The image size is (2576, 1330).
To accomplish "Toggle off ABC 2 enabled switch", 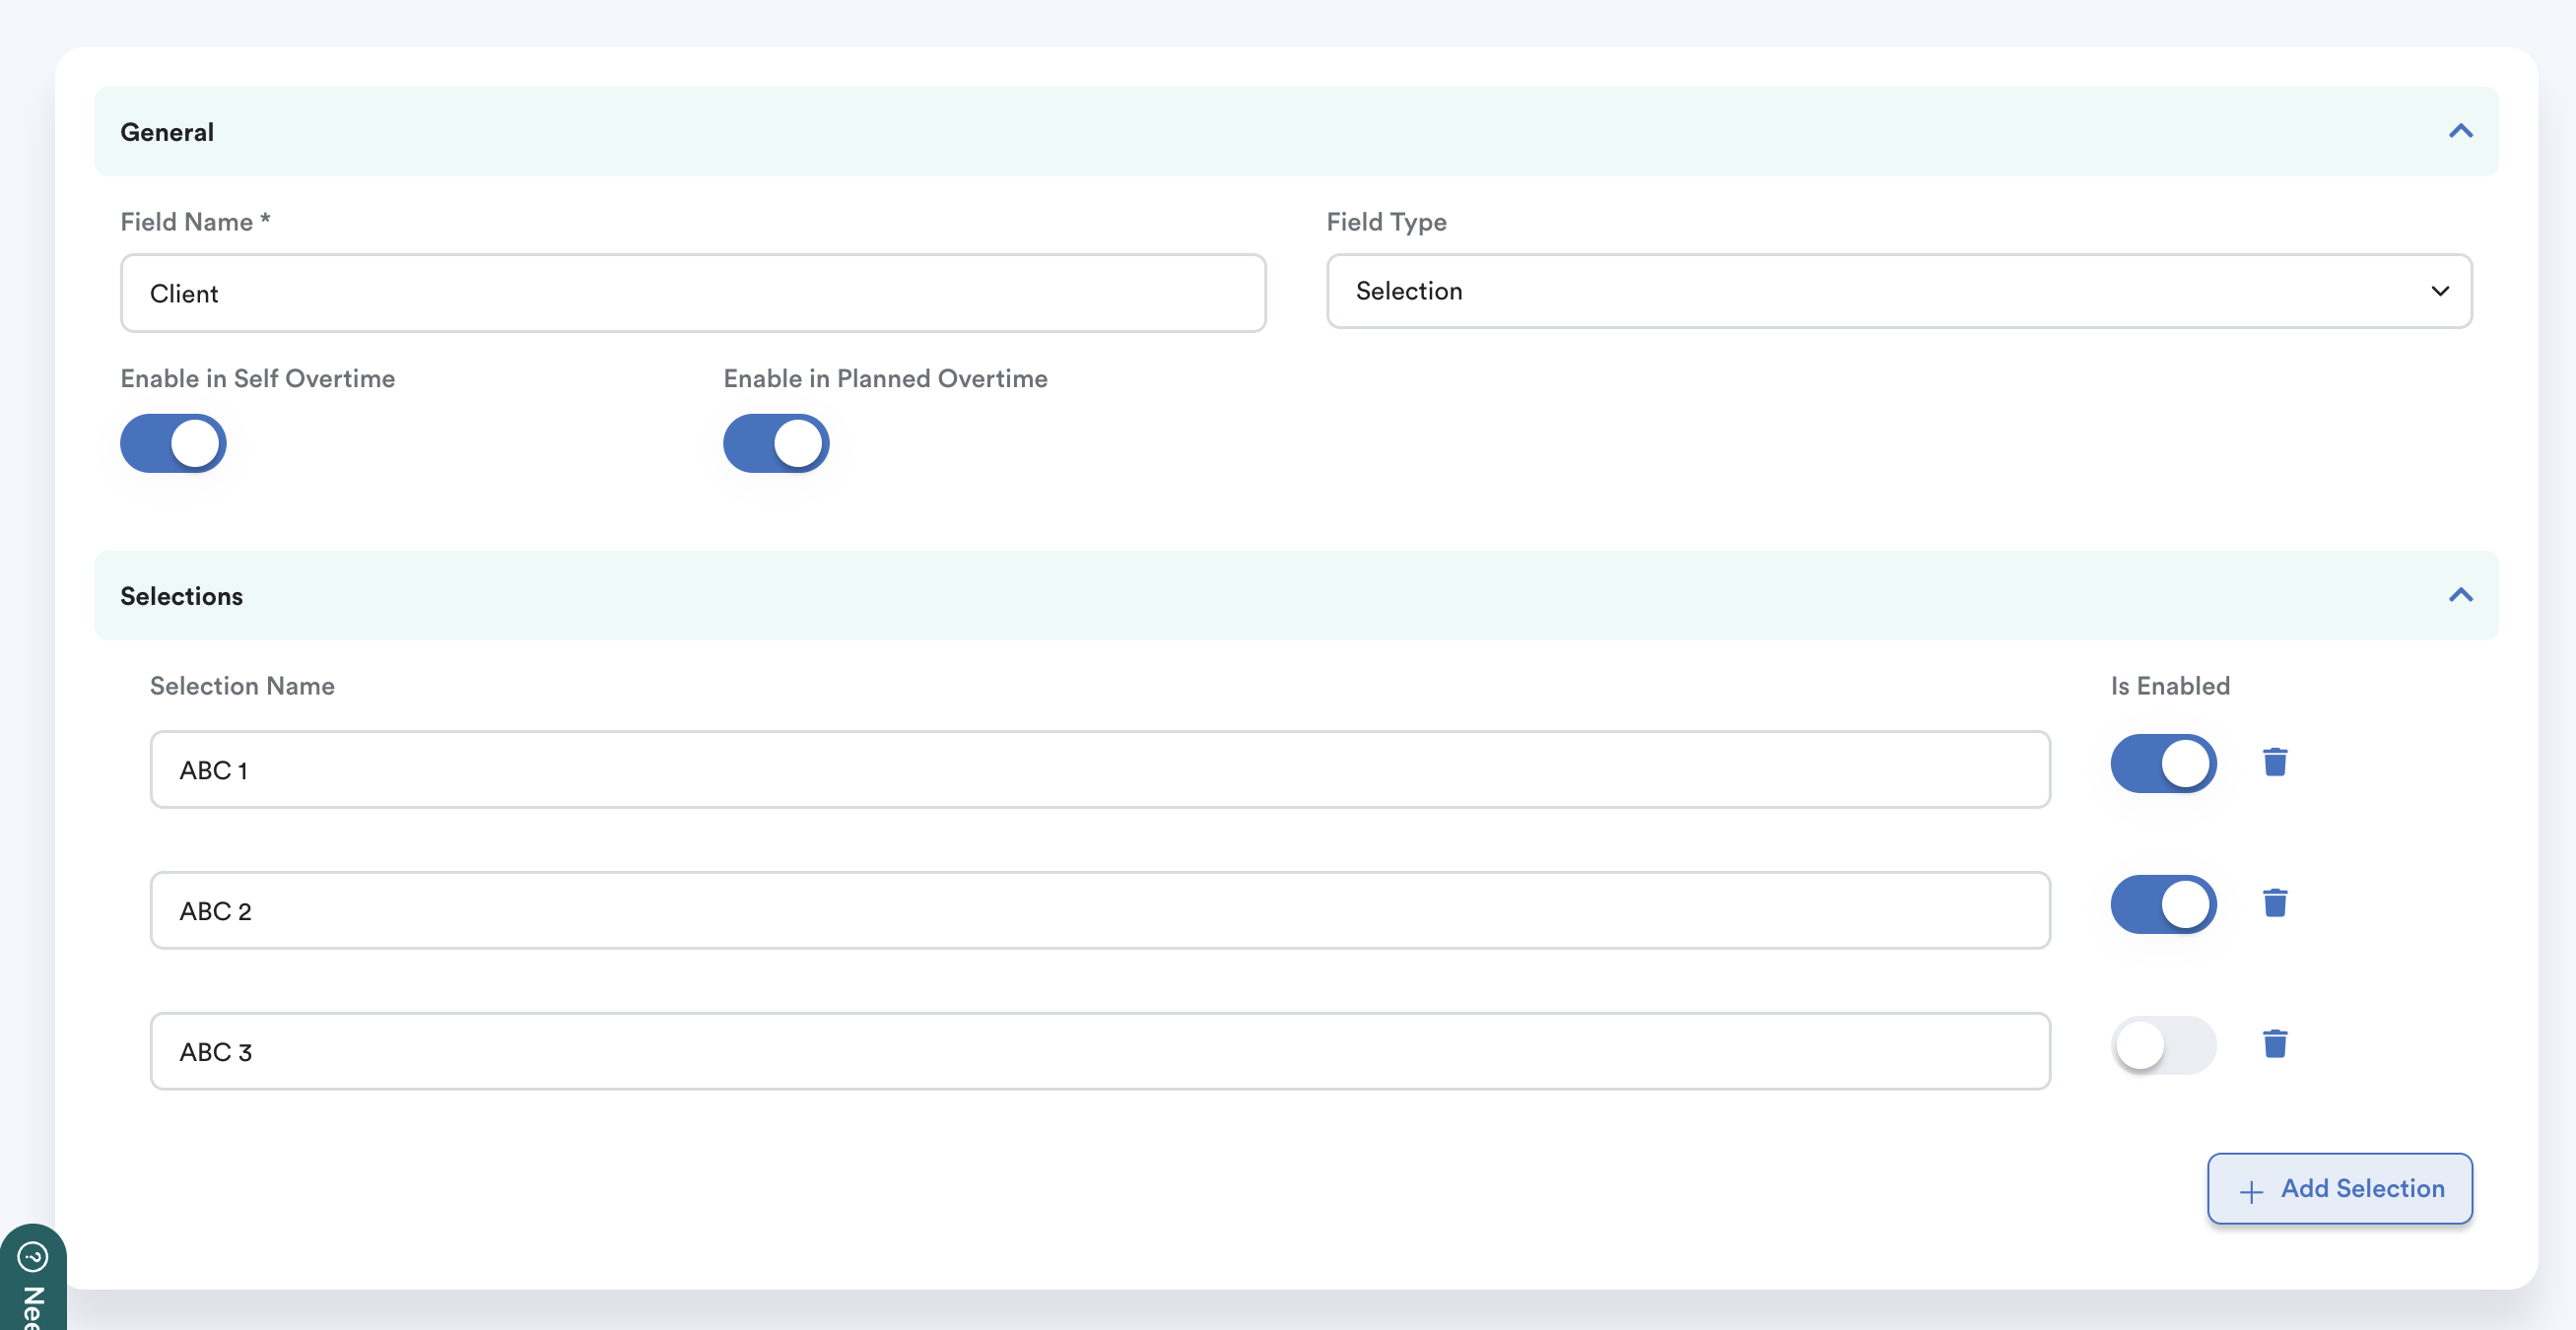I will click(2163, 906).
